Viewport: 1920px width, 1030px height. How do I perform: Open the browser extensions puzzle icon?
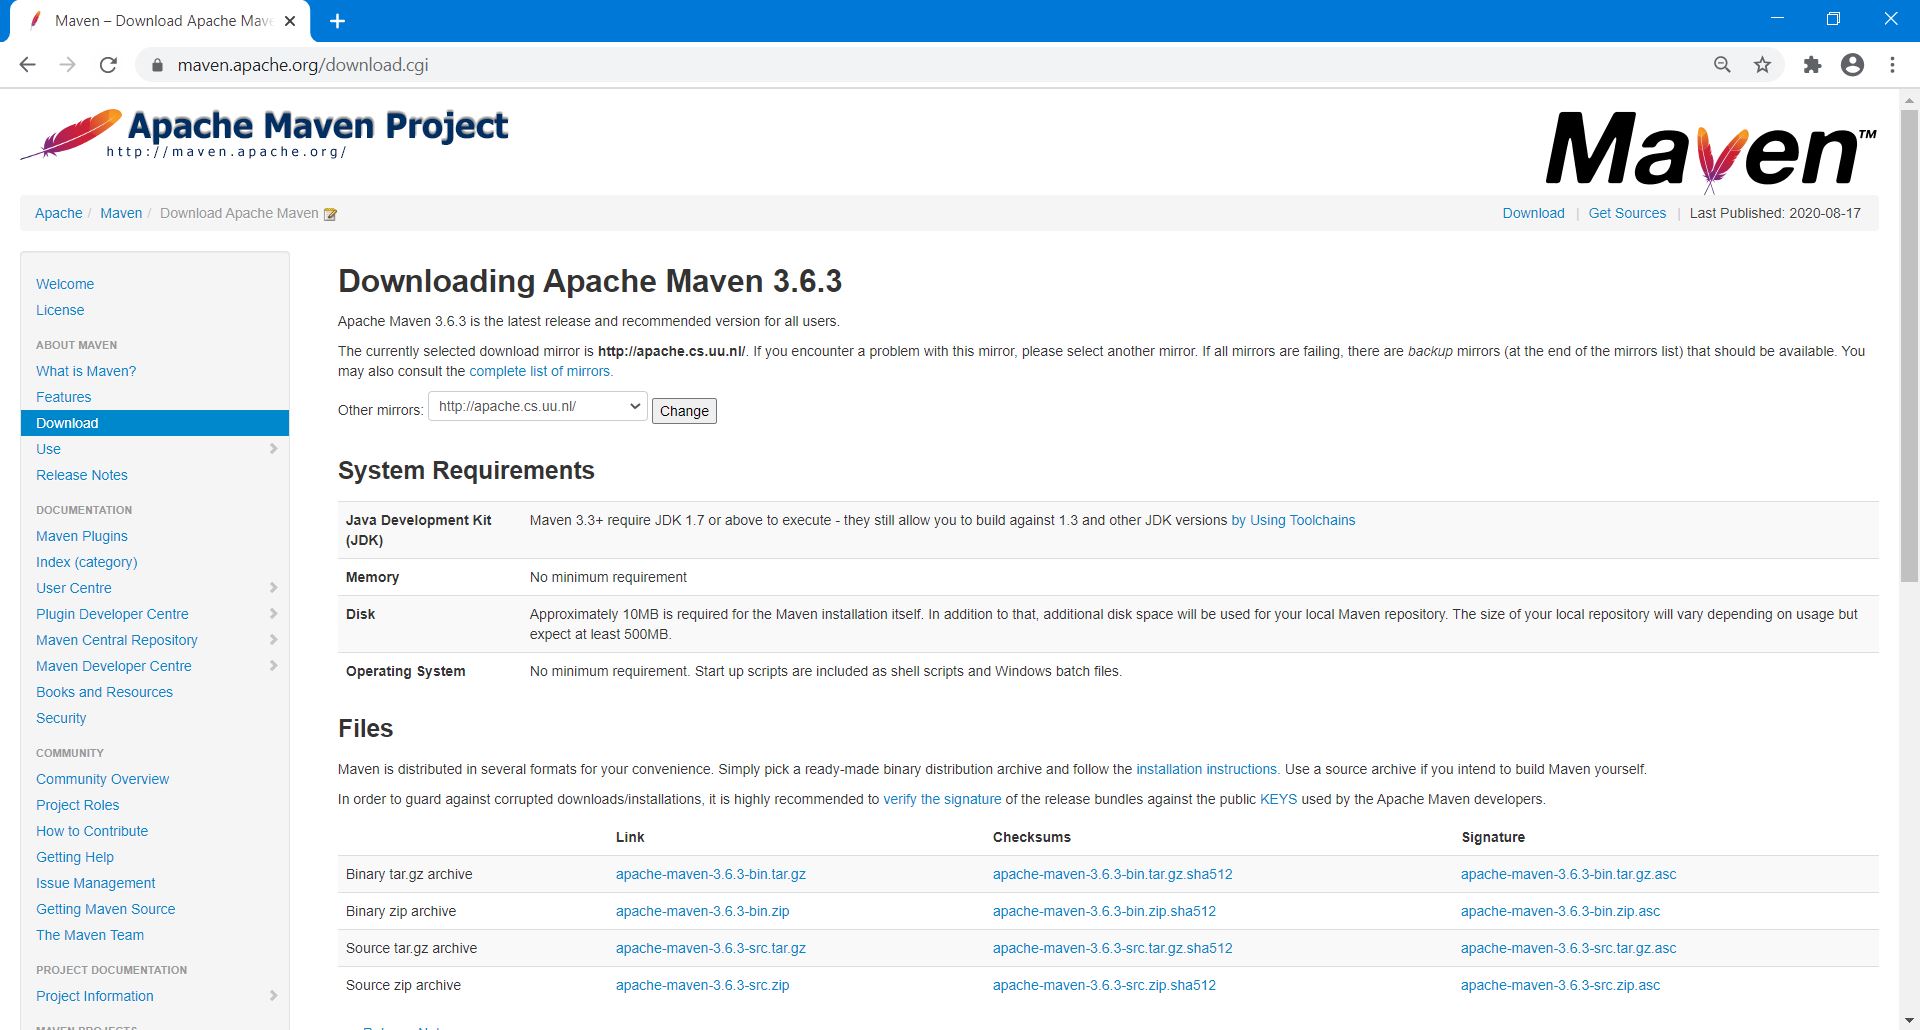coord(1812,65)
